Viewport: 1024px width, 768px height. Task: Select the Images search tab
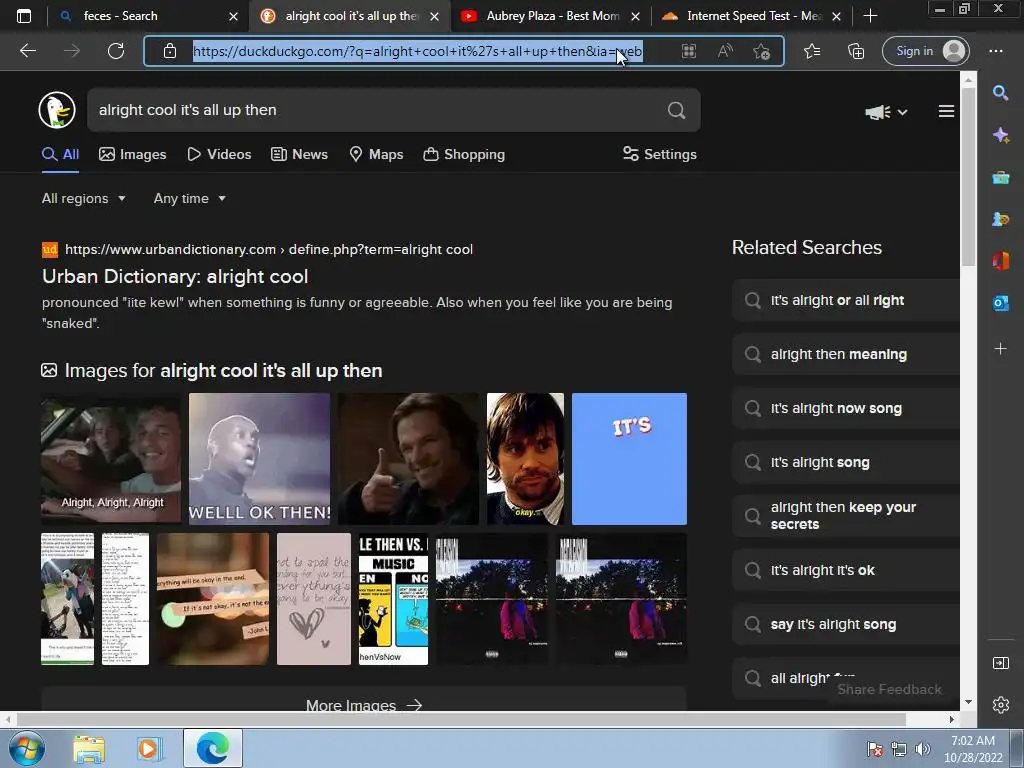pyautogui.click(x=133, y=155)
